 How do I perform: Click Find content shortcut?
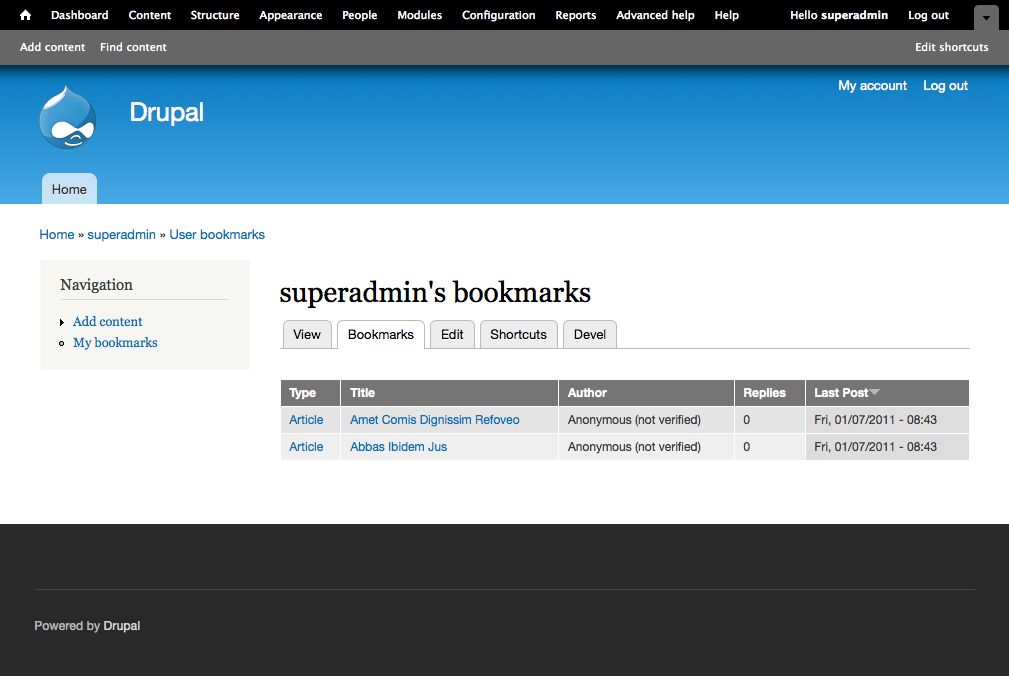point(133,47)
